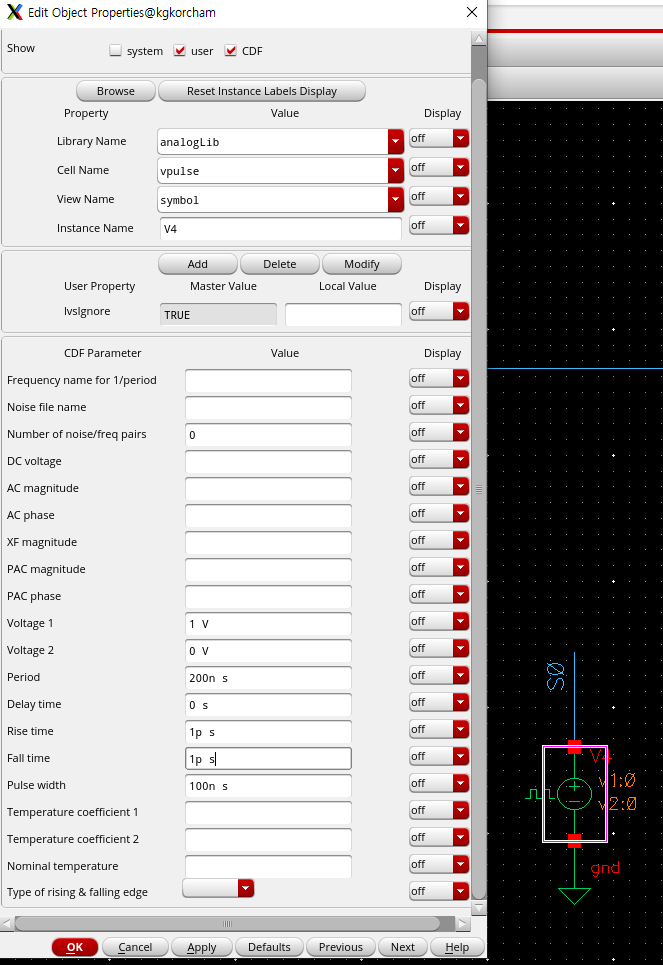Click the S0 wire label in schematic
663x965 pixels.
(556, 676)
